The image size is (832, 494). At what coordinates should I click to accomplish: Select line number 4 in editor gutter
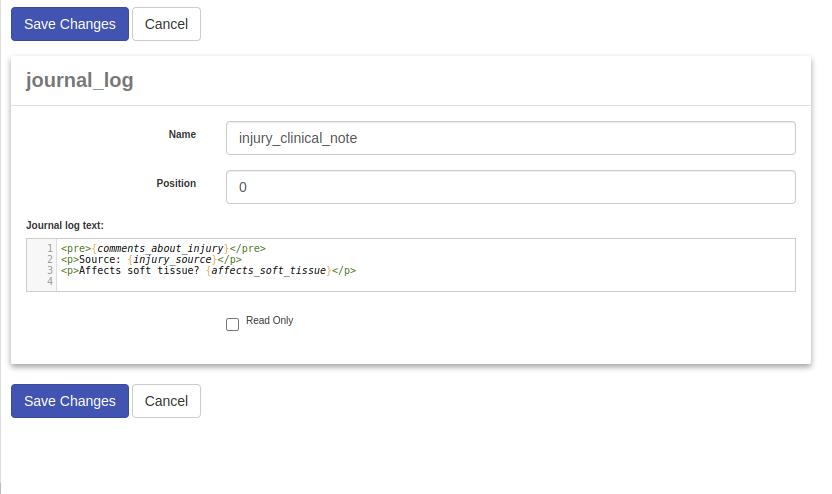[49, 282]
